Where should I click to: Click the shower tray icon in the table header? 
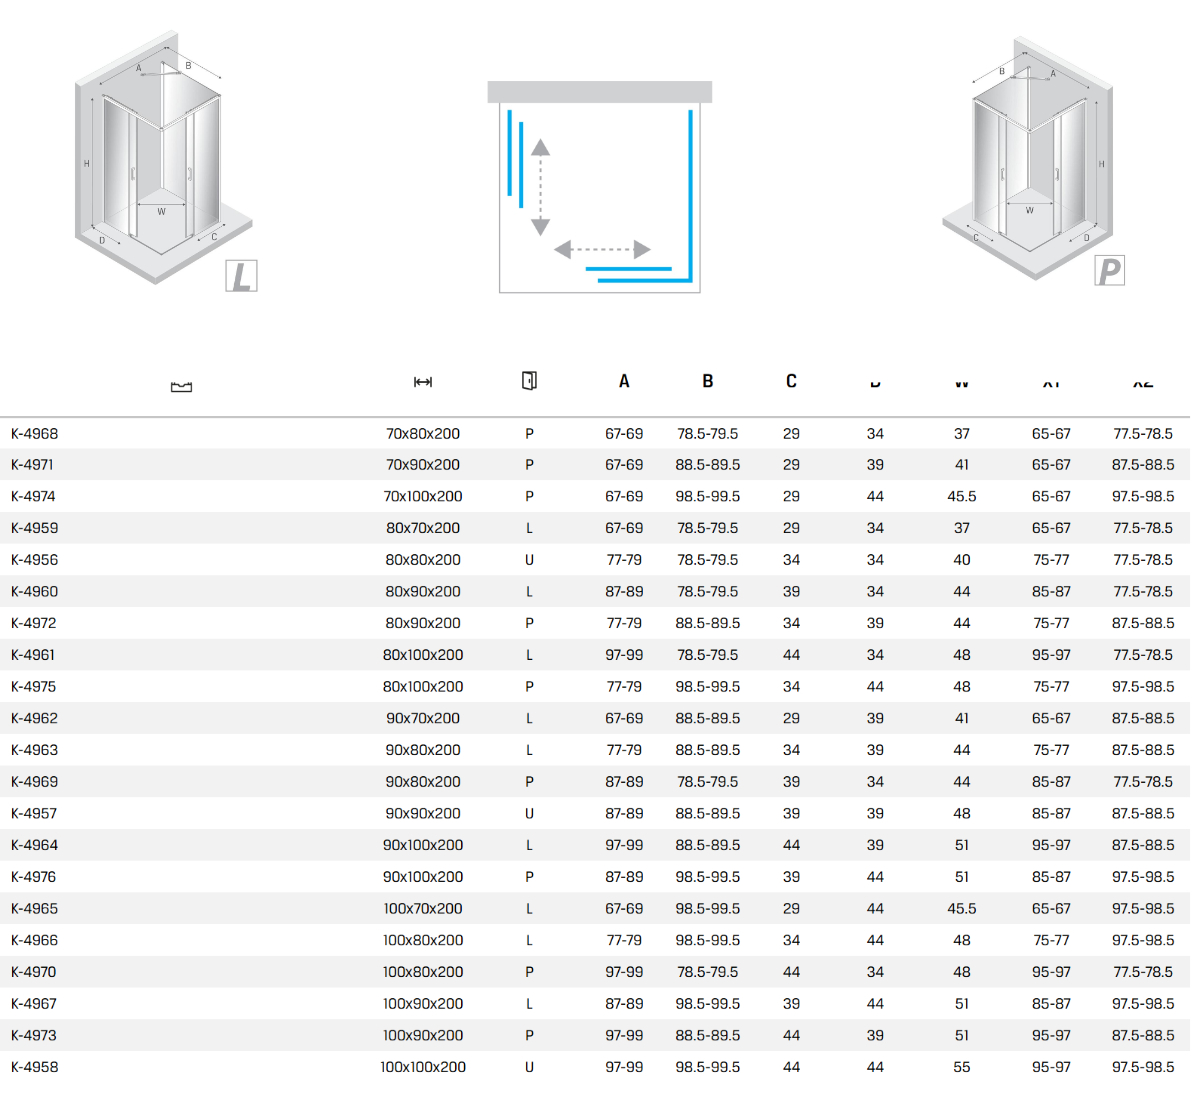(x=181, y=387)
